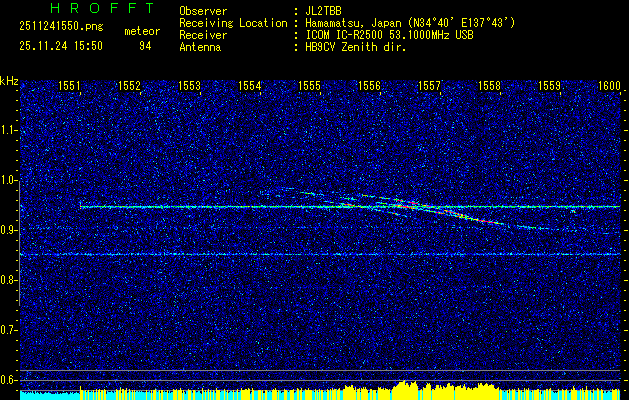
Task: Select the 1559 time marker
Action: coord(550,87)
